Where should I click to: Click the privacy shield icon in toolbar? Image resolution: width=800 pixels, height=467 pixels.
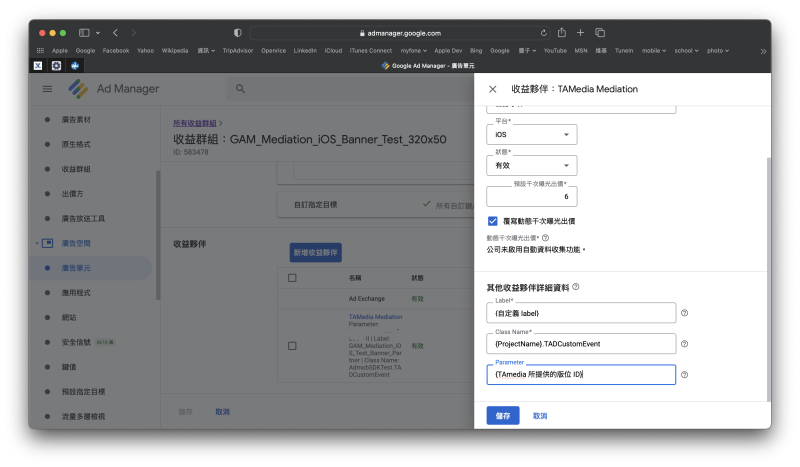point(238,33)
